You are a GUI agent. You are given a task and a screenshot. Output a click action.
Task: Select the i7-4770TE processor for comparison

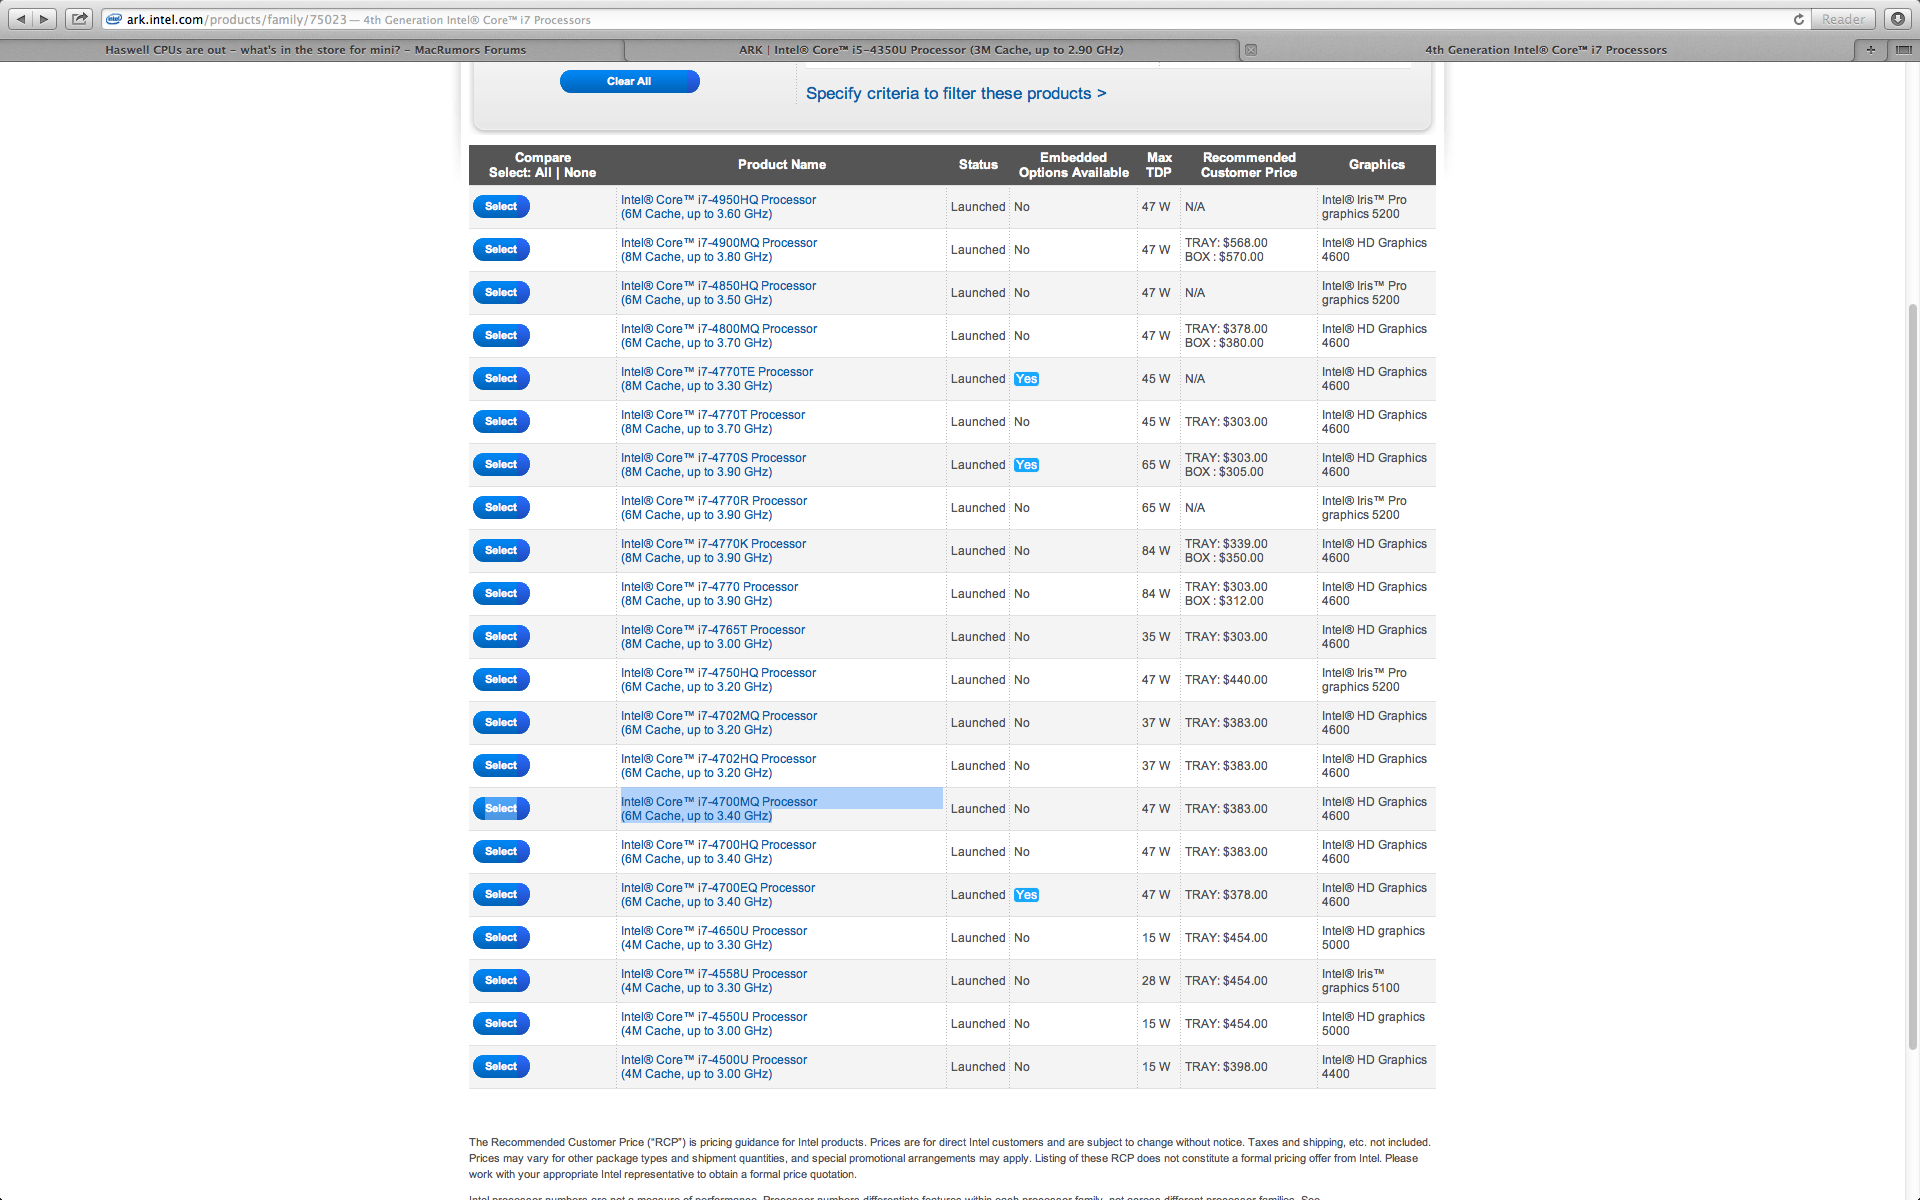pos(501,378)
